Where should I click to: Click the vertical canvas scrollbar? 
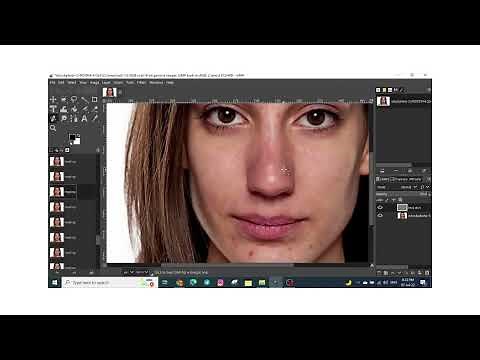click(x=371, y=188)
